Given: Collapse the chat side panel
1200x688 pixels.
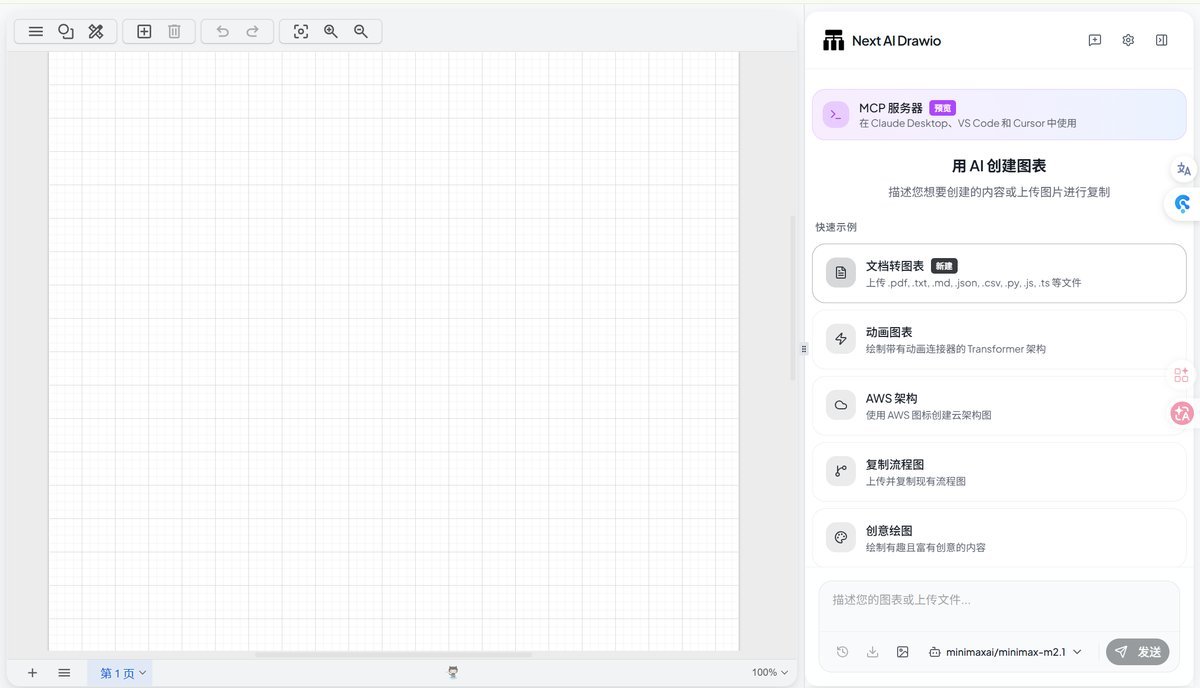Looking at the screenshot, I should point(1161,41).
